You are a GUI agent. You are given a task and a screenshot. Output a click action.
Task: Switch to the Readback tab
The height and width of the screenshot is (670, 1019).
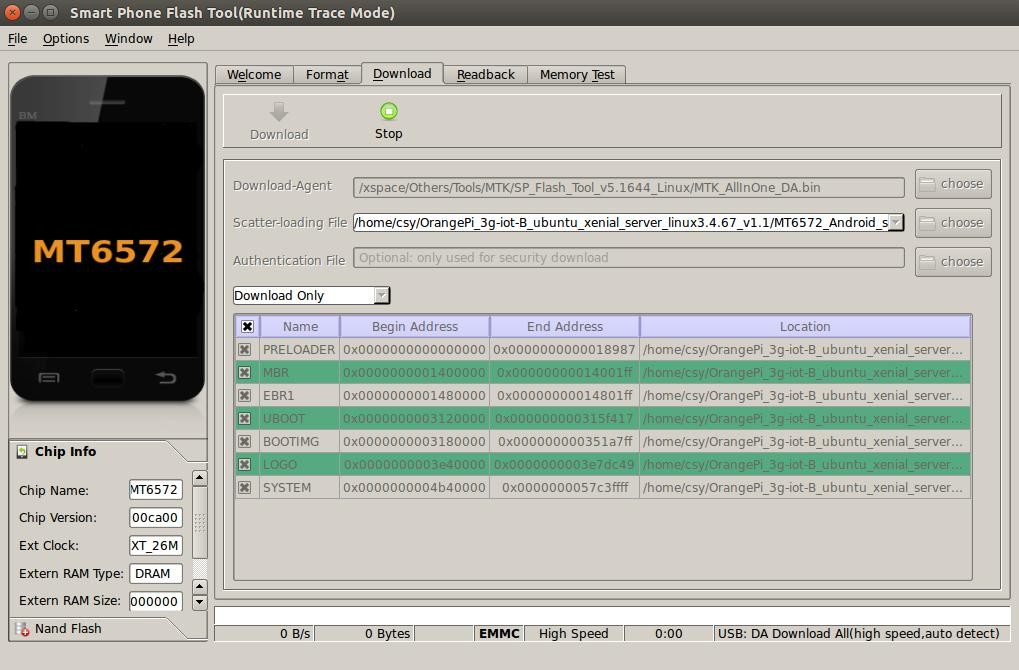click(485, 75)
